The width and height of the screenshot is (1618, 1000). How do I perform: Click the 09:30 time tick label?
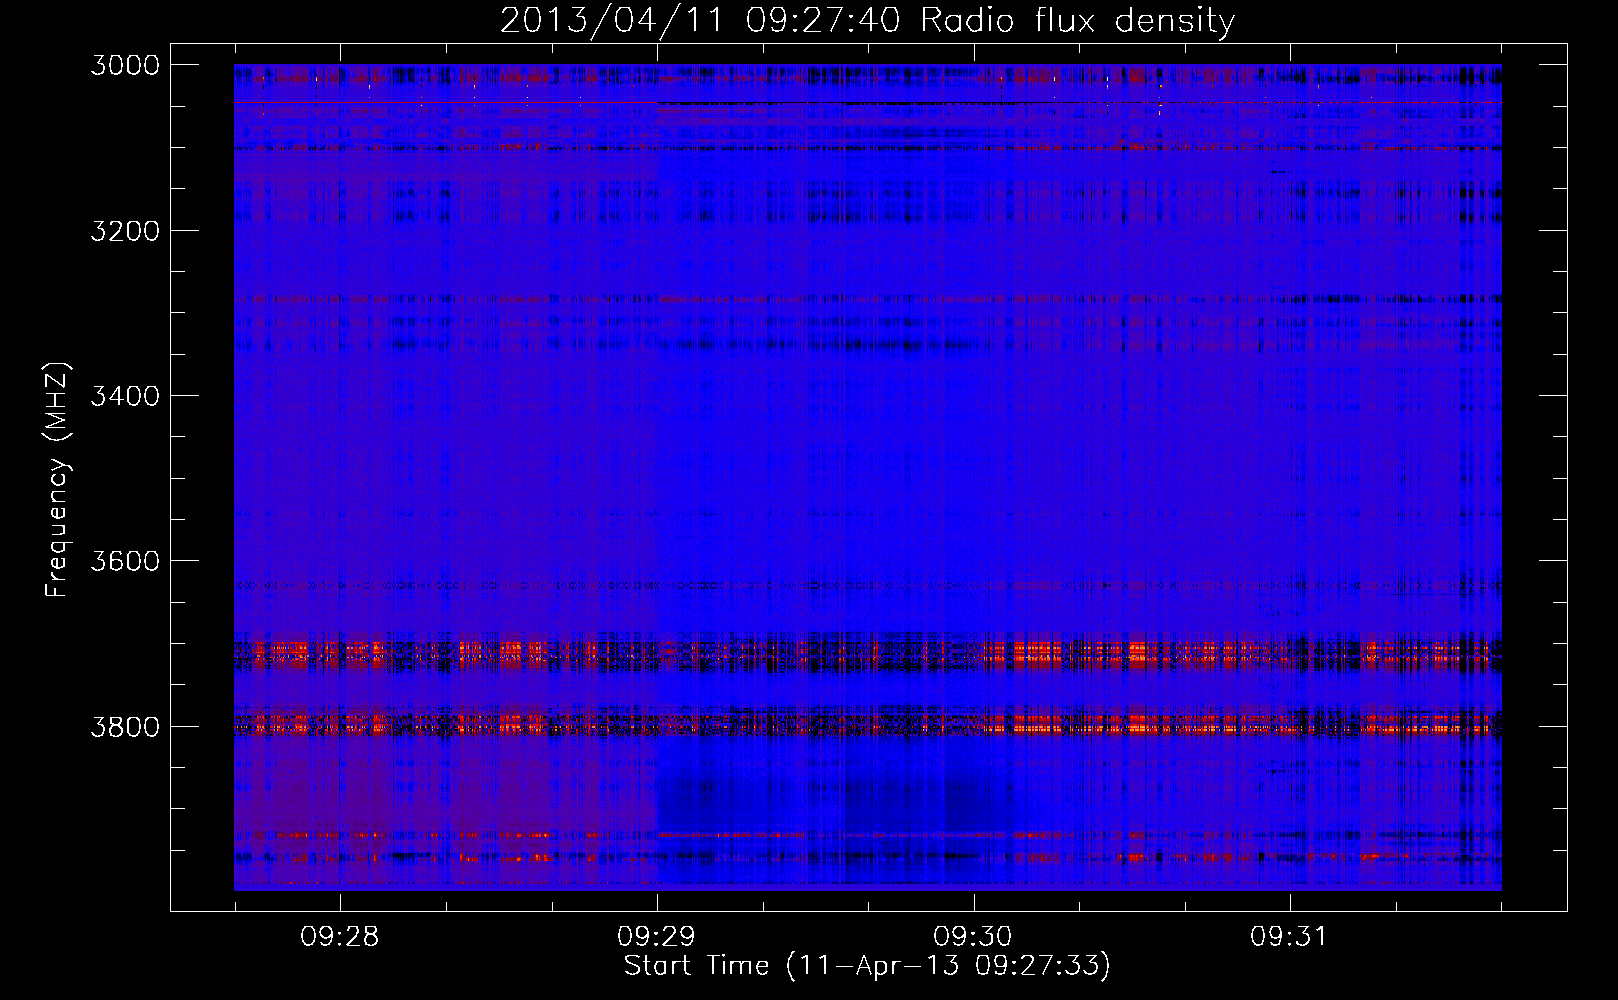click(x=973, y=937)
